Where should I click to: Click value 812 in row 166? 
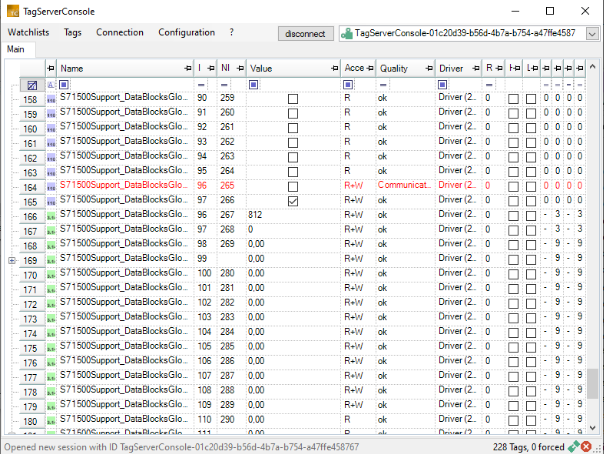pyautogui.click(x=255, y=215)
